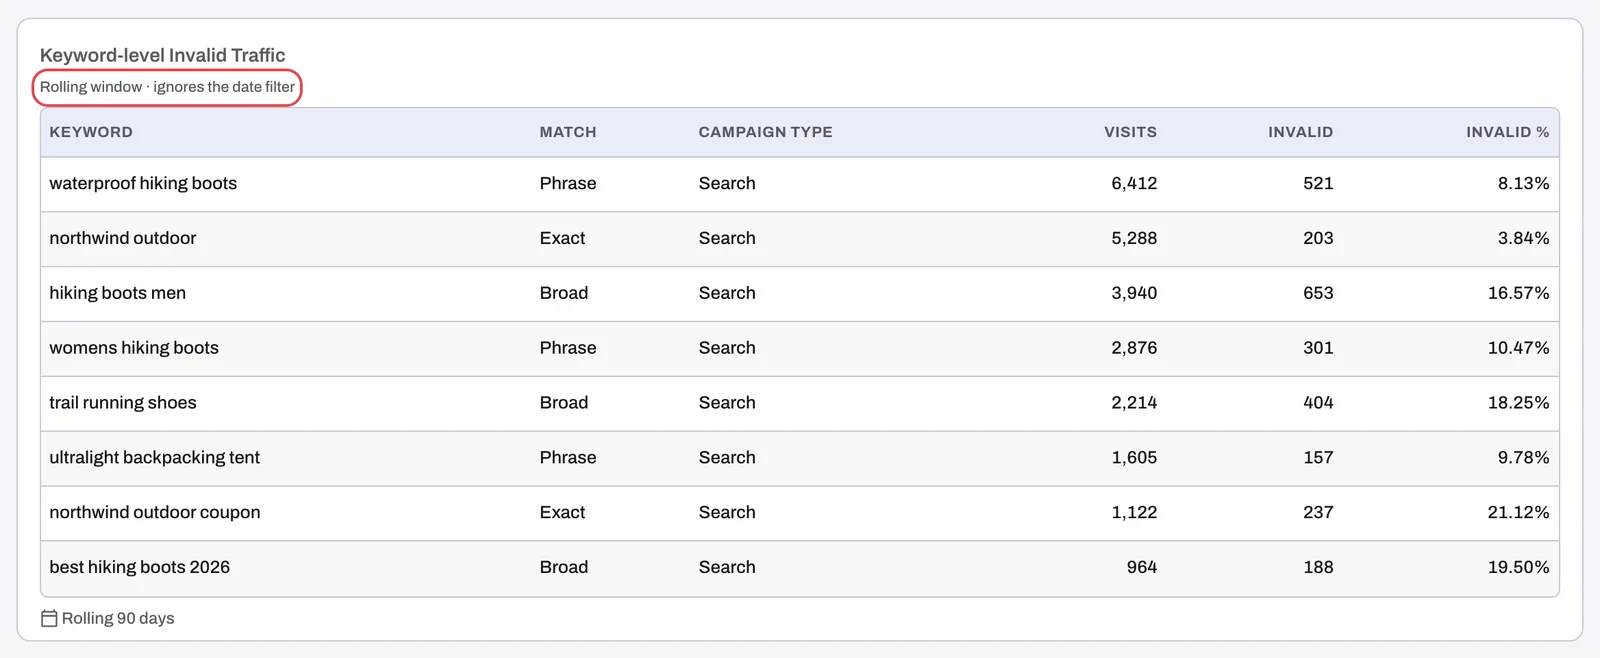Screen dimensions: 1600x658
Task: Click the visits value 1,605
Action: tap(1134, 457)
